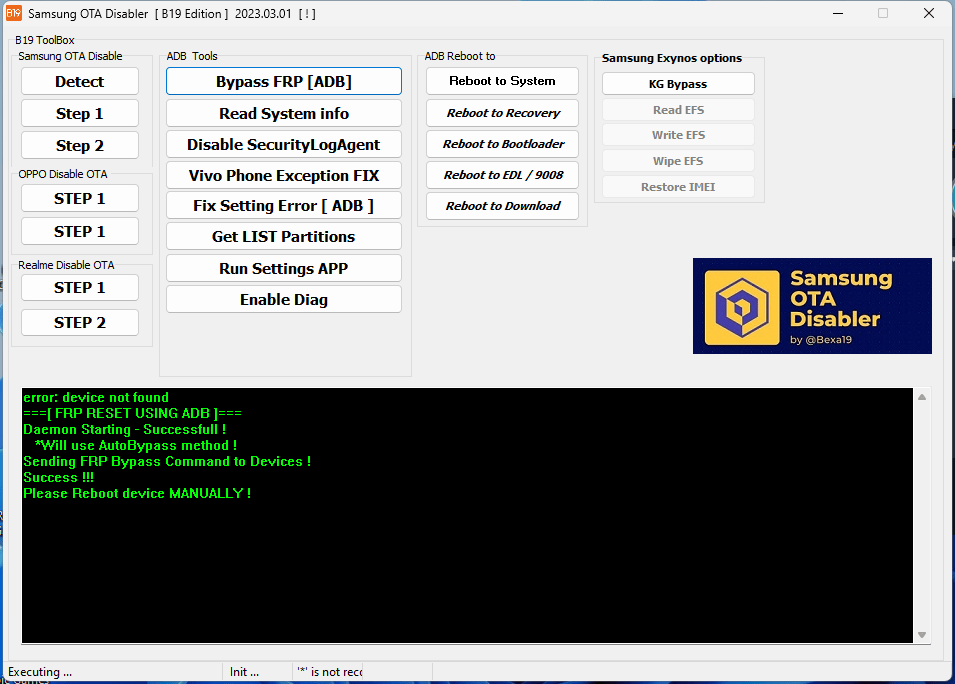
Task: Click the scroll-up arrow on the log scrollbar
Action: click(x=921, y=396)
